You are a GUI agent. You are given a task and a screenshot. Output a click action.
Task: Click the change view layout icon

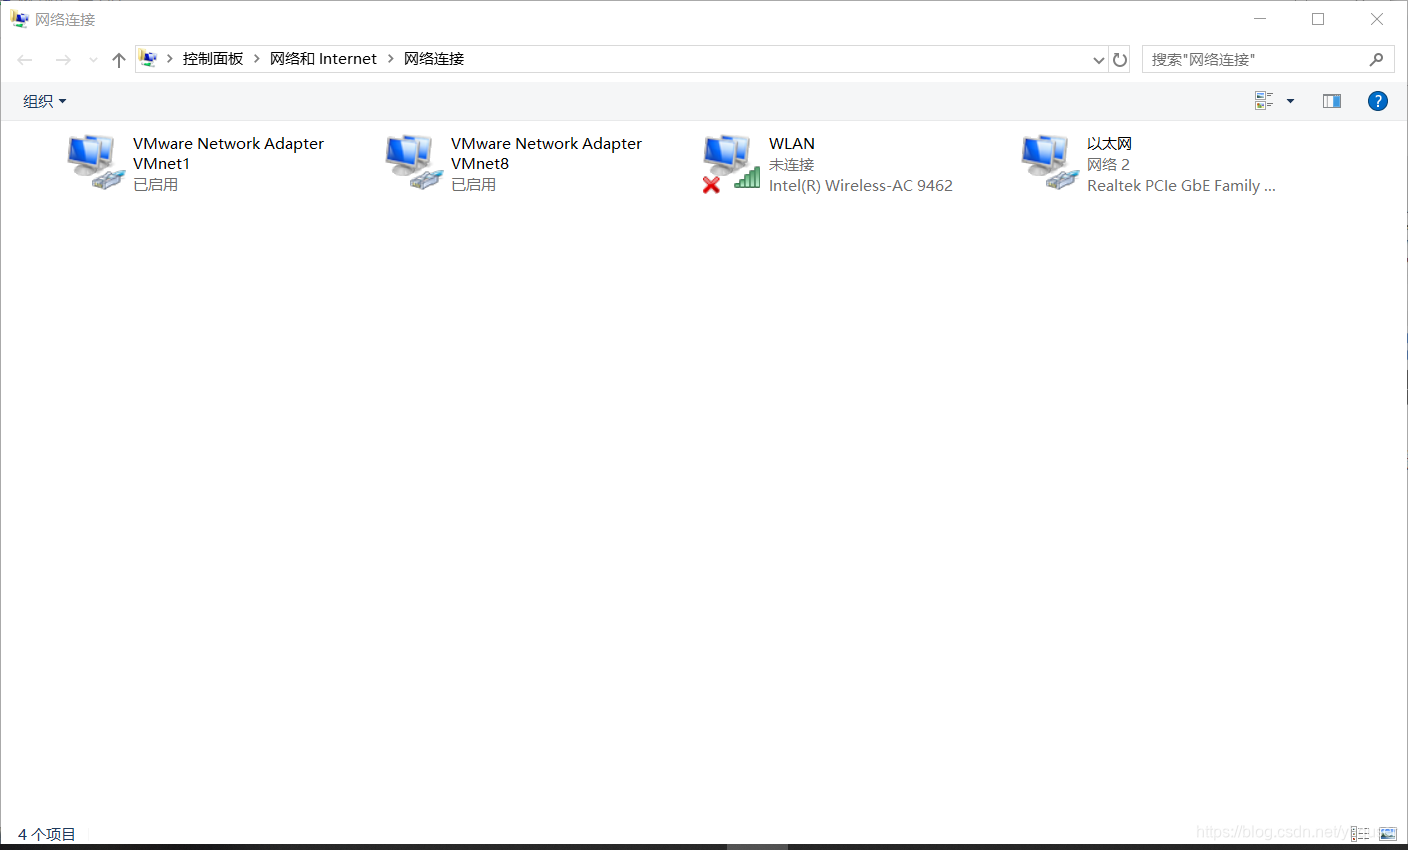pyautogui.click(x=1264, y=101)
